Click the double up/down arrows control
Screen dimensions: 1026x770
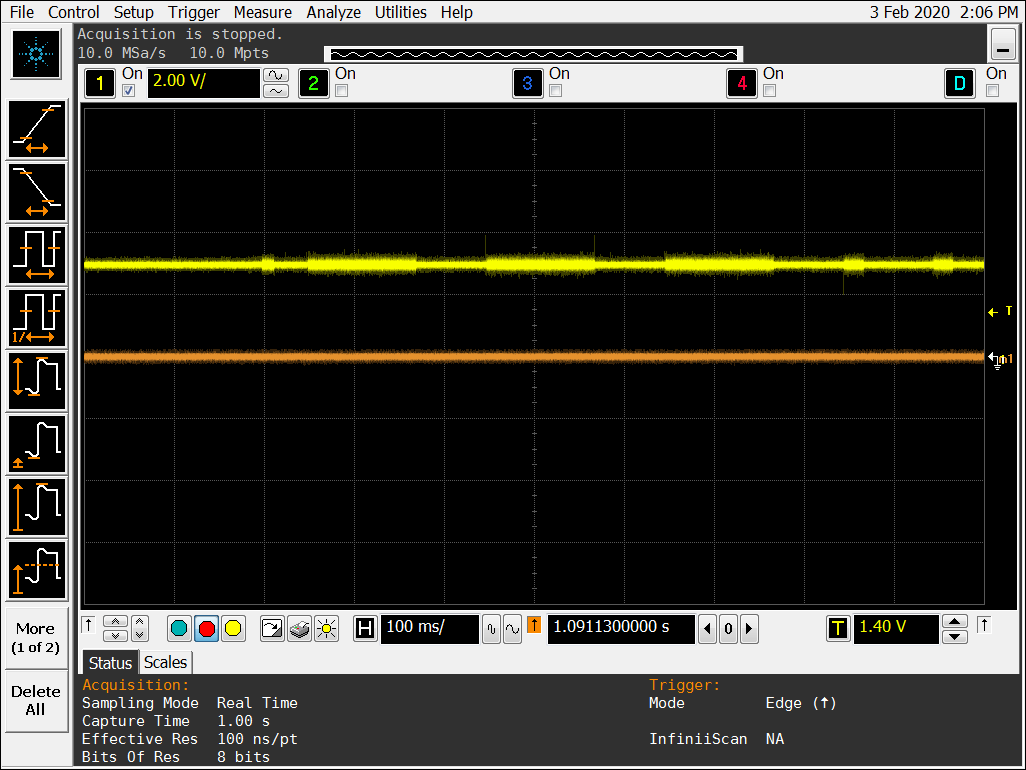tap(139, 629)
